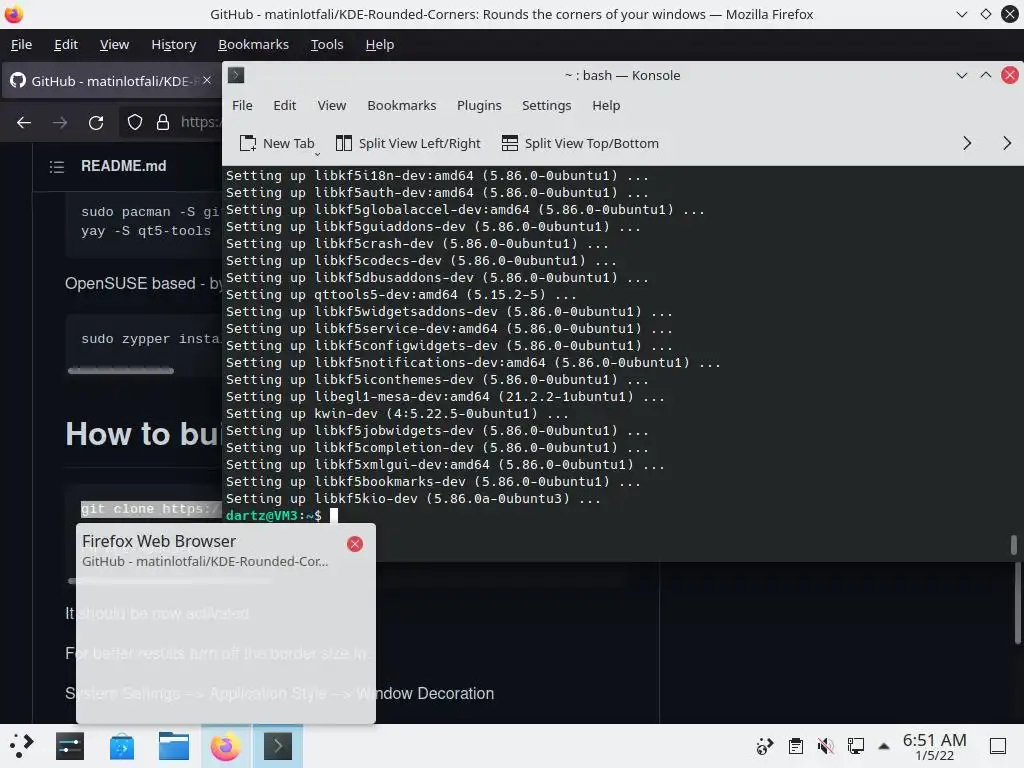Click New Tab in Konsole toolbar
Image resolution: width=1024 pixels, height=768 pixels.
coord(277,143)
